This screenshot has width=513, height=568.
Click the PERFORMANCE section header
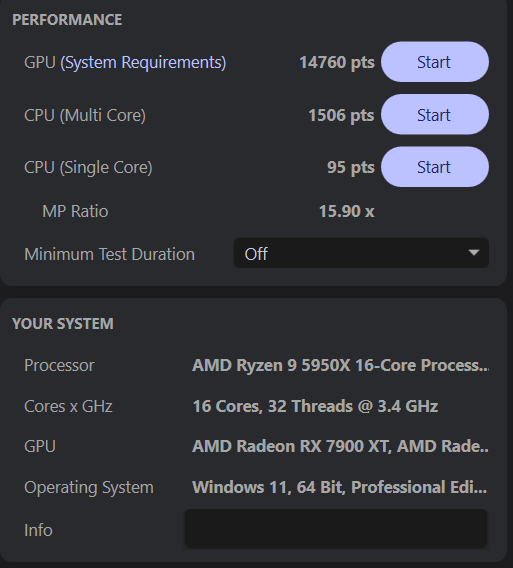[67, 20]
